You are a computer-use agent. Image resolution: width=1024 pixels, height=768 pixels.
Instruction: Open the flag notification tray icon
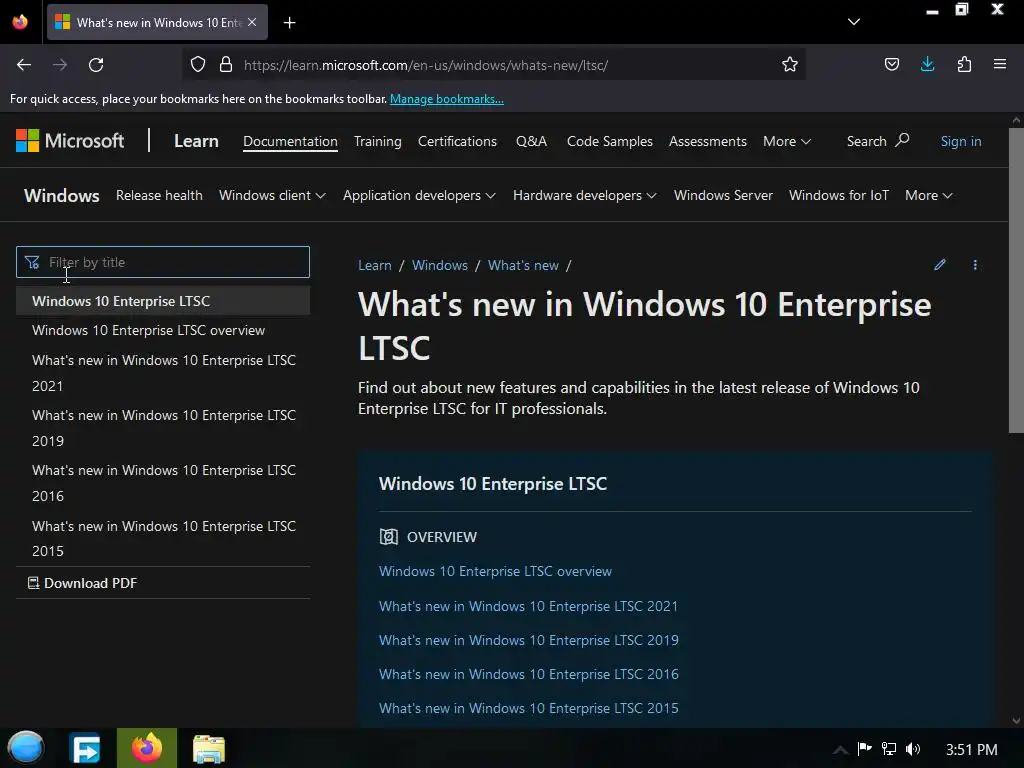[x=865, y=748]
